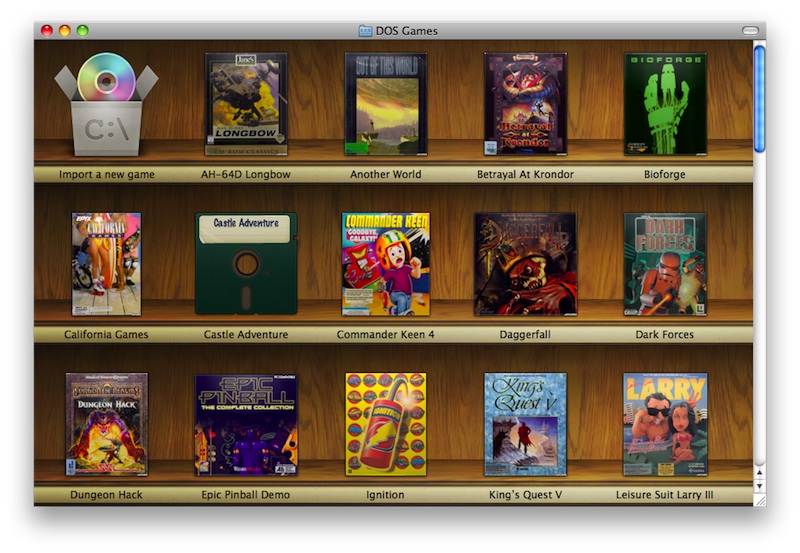Open Epic Pinball Demo cover

[246, 424]
